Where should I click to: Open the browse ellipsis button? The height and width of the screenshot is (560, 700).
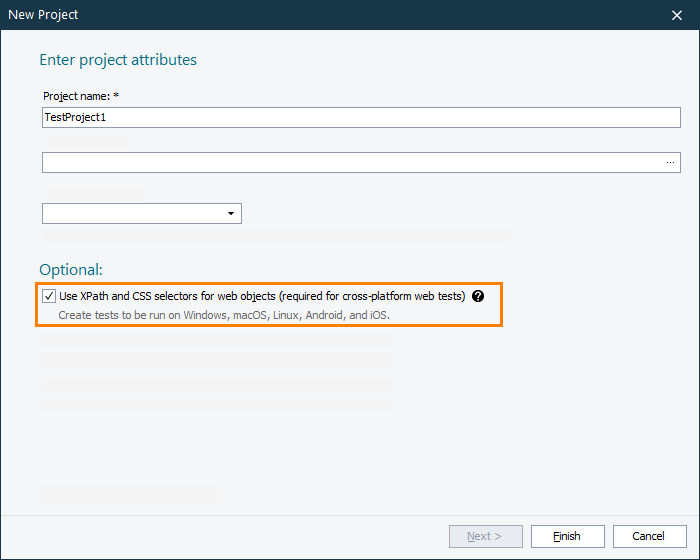click(671, 162)
